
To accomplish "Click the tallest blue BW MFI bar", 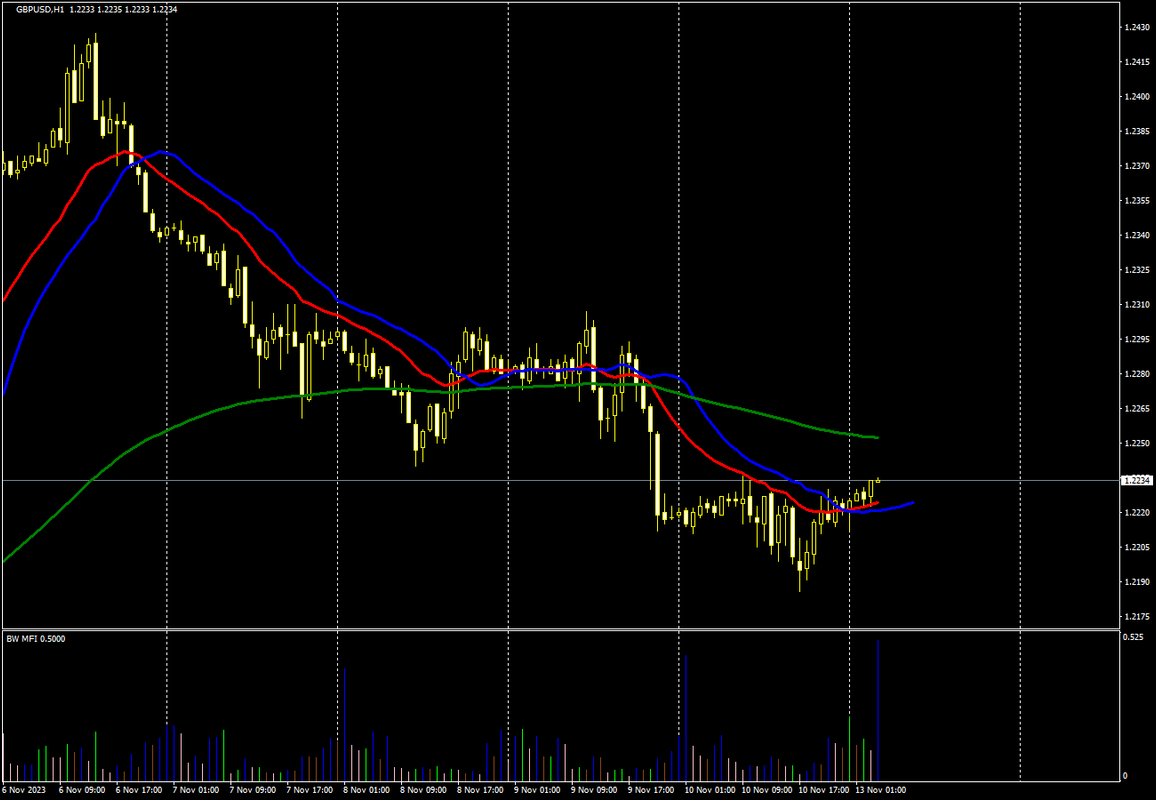I will click(878, 709).
